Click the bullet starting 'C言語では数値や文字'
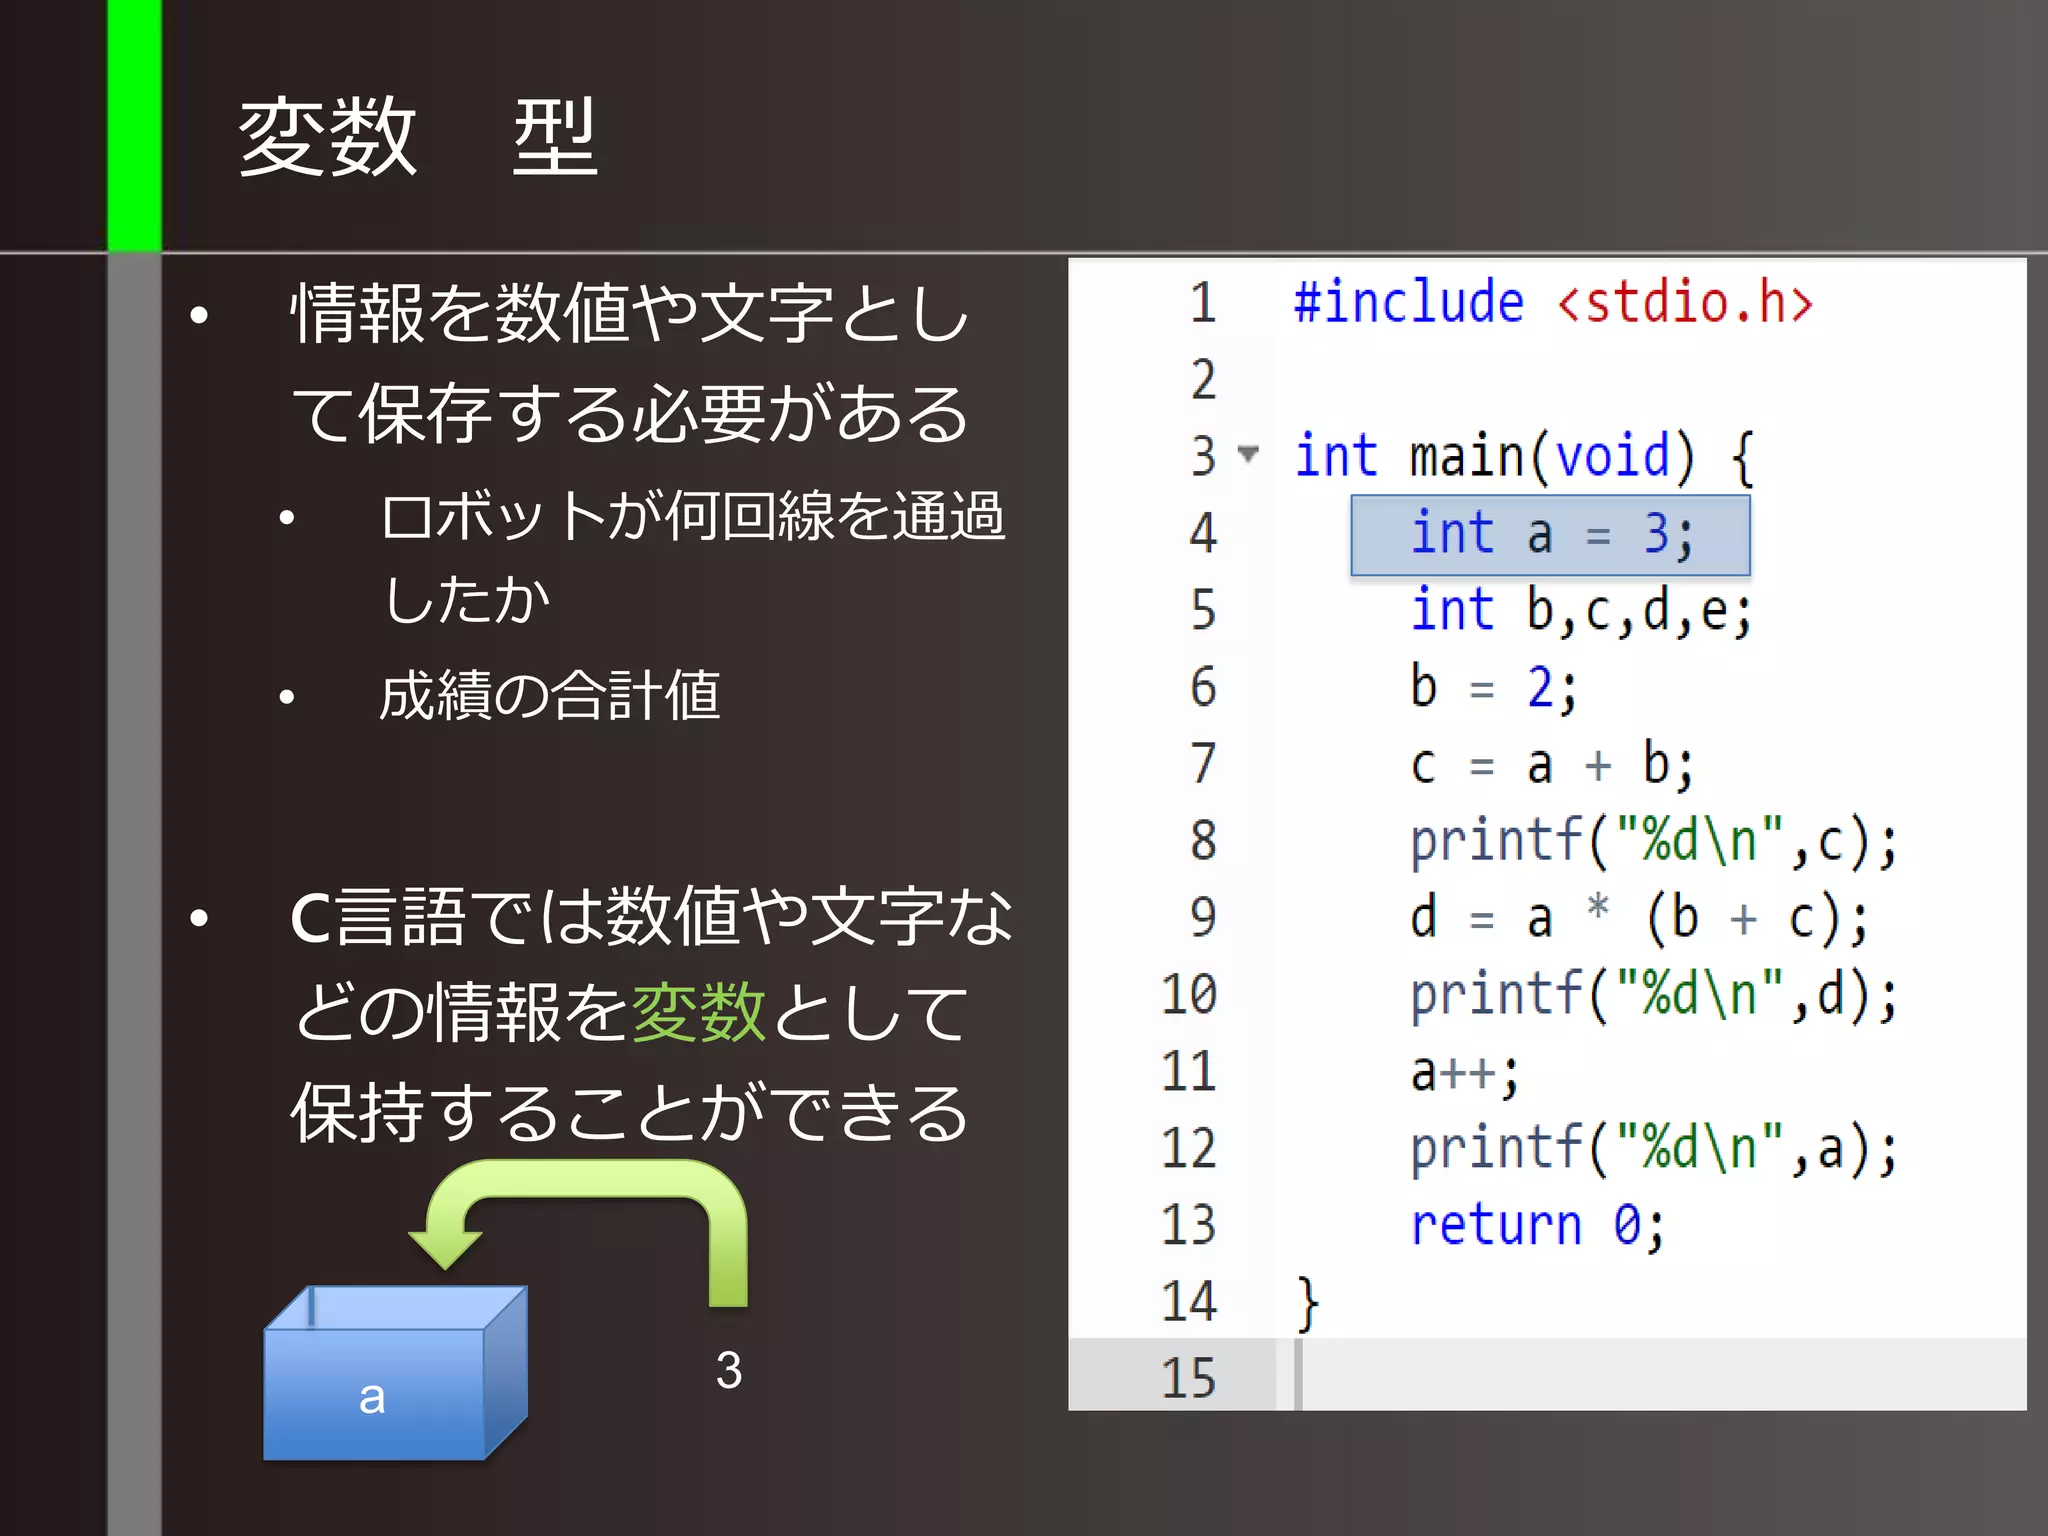This screenshot has width=2048, height=1536. pos(652,1013)
